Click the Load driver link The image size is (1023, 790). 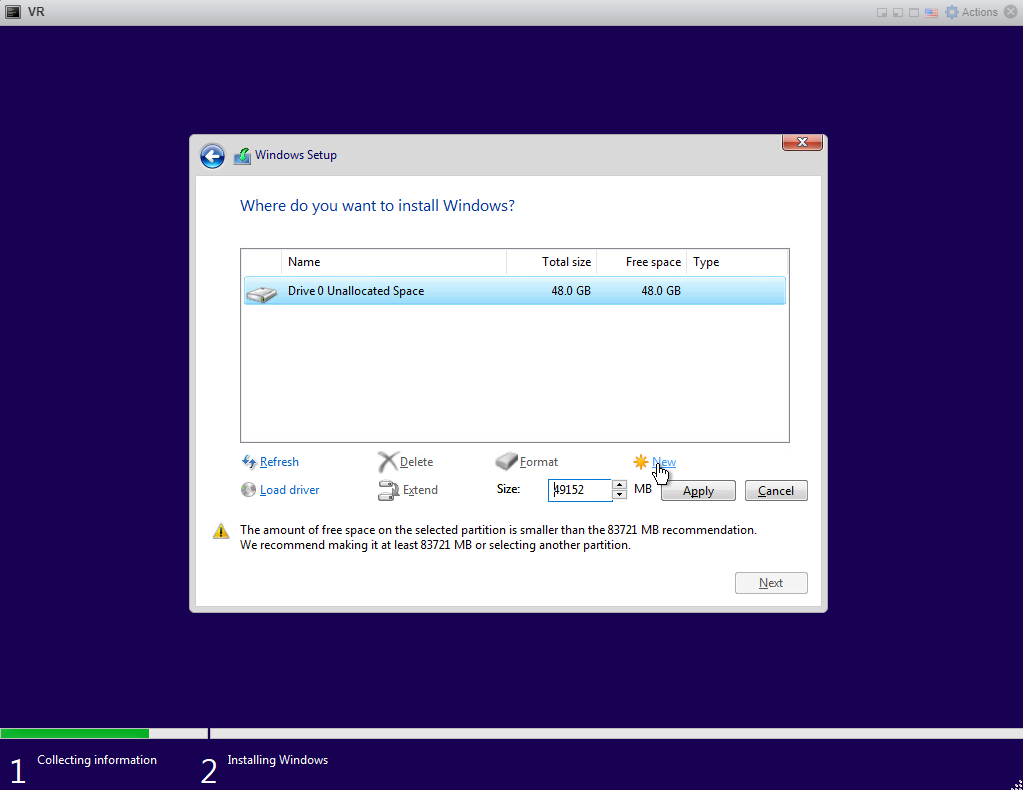click(289, 490)
